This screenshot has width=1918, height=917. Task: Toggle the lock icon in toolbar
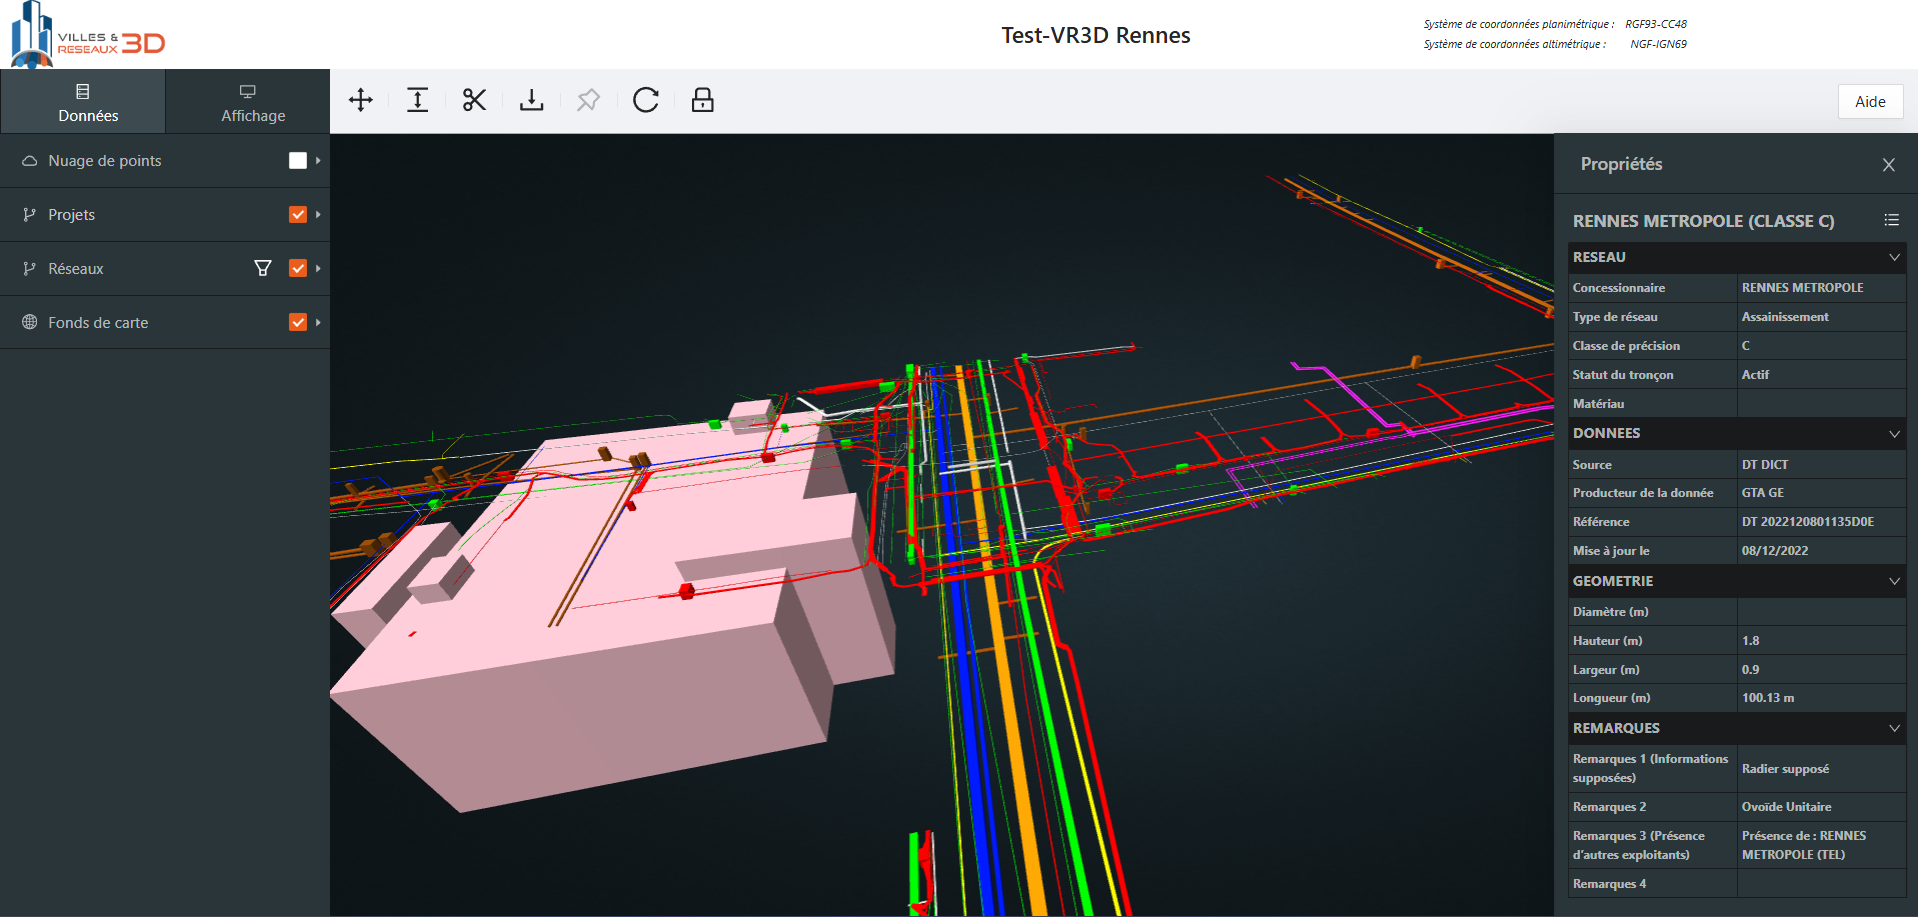pos(703,100)
